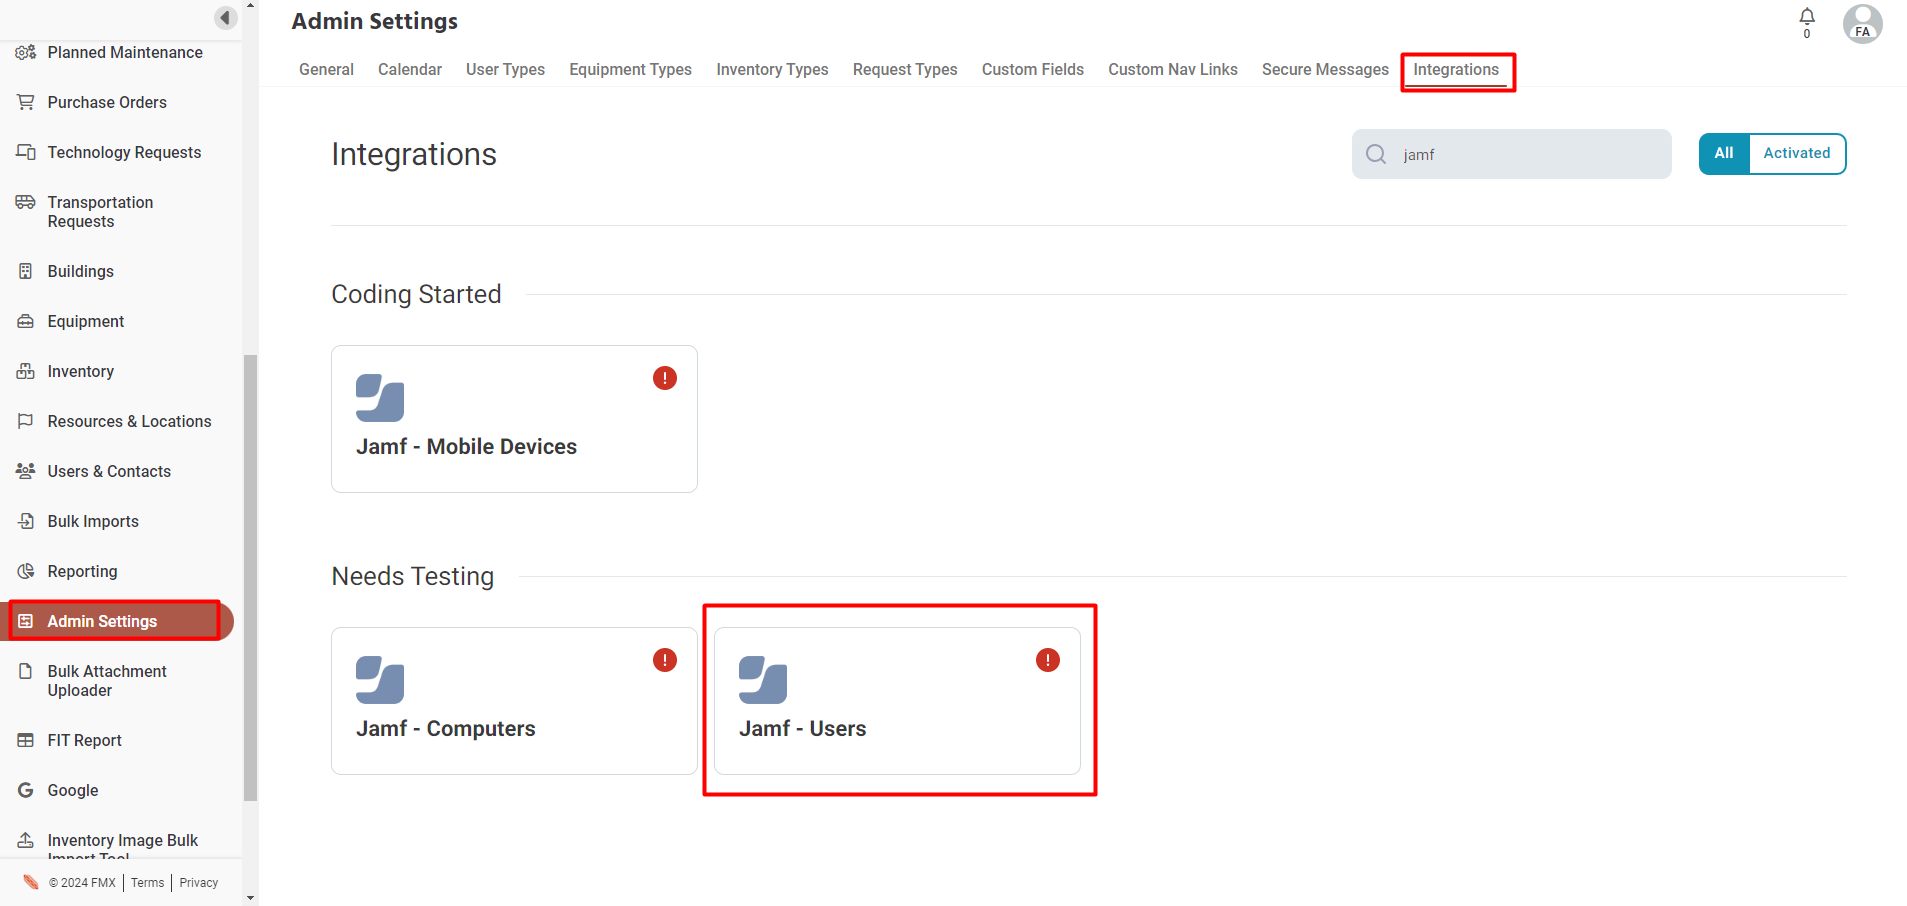Go to Secure Messages tab

point(1325,69)
